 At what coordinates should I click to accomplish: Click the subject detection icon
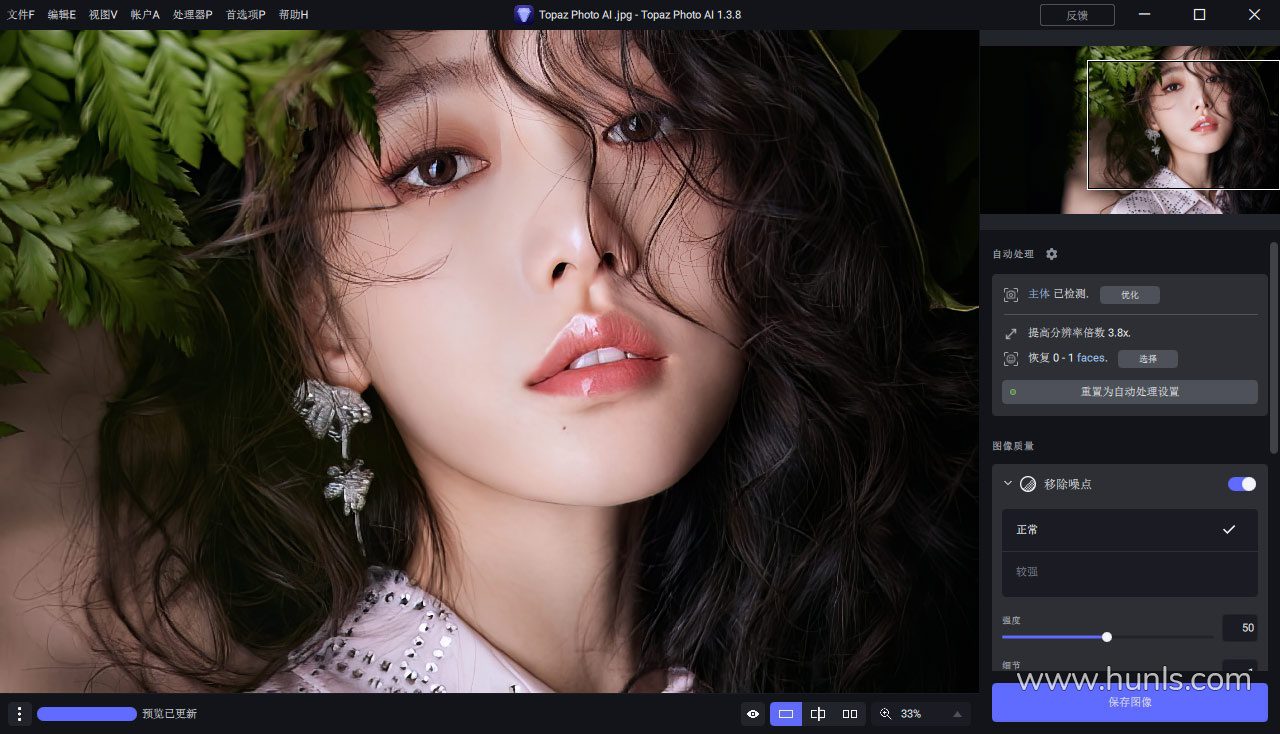point(1011,295)
